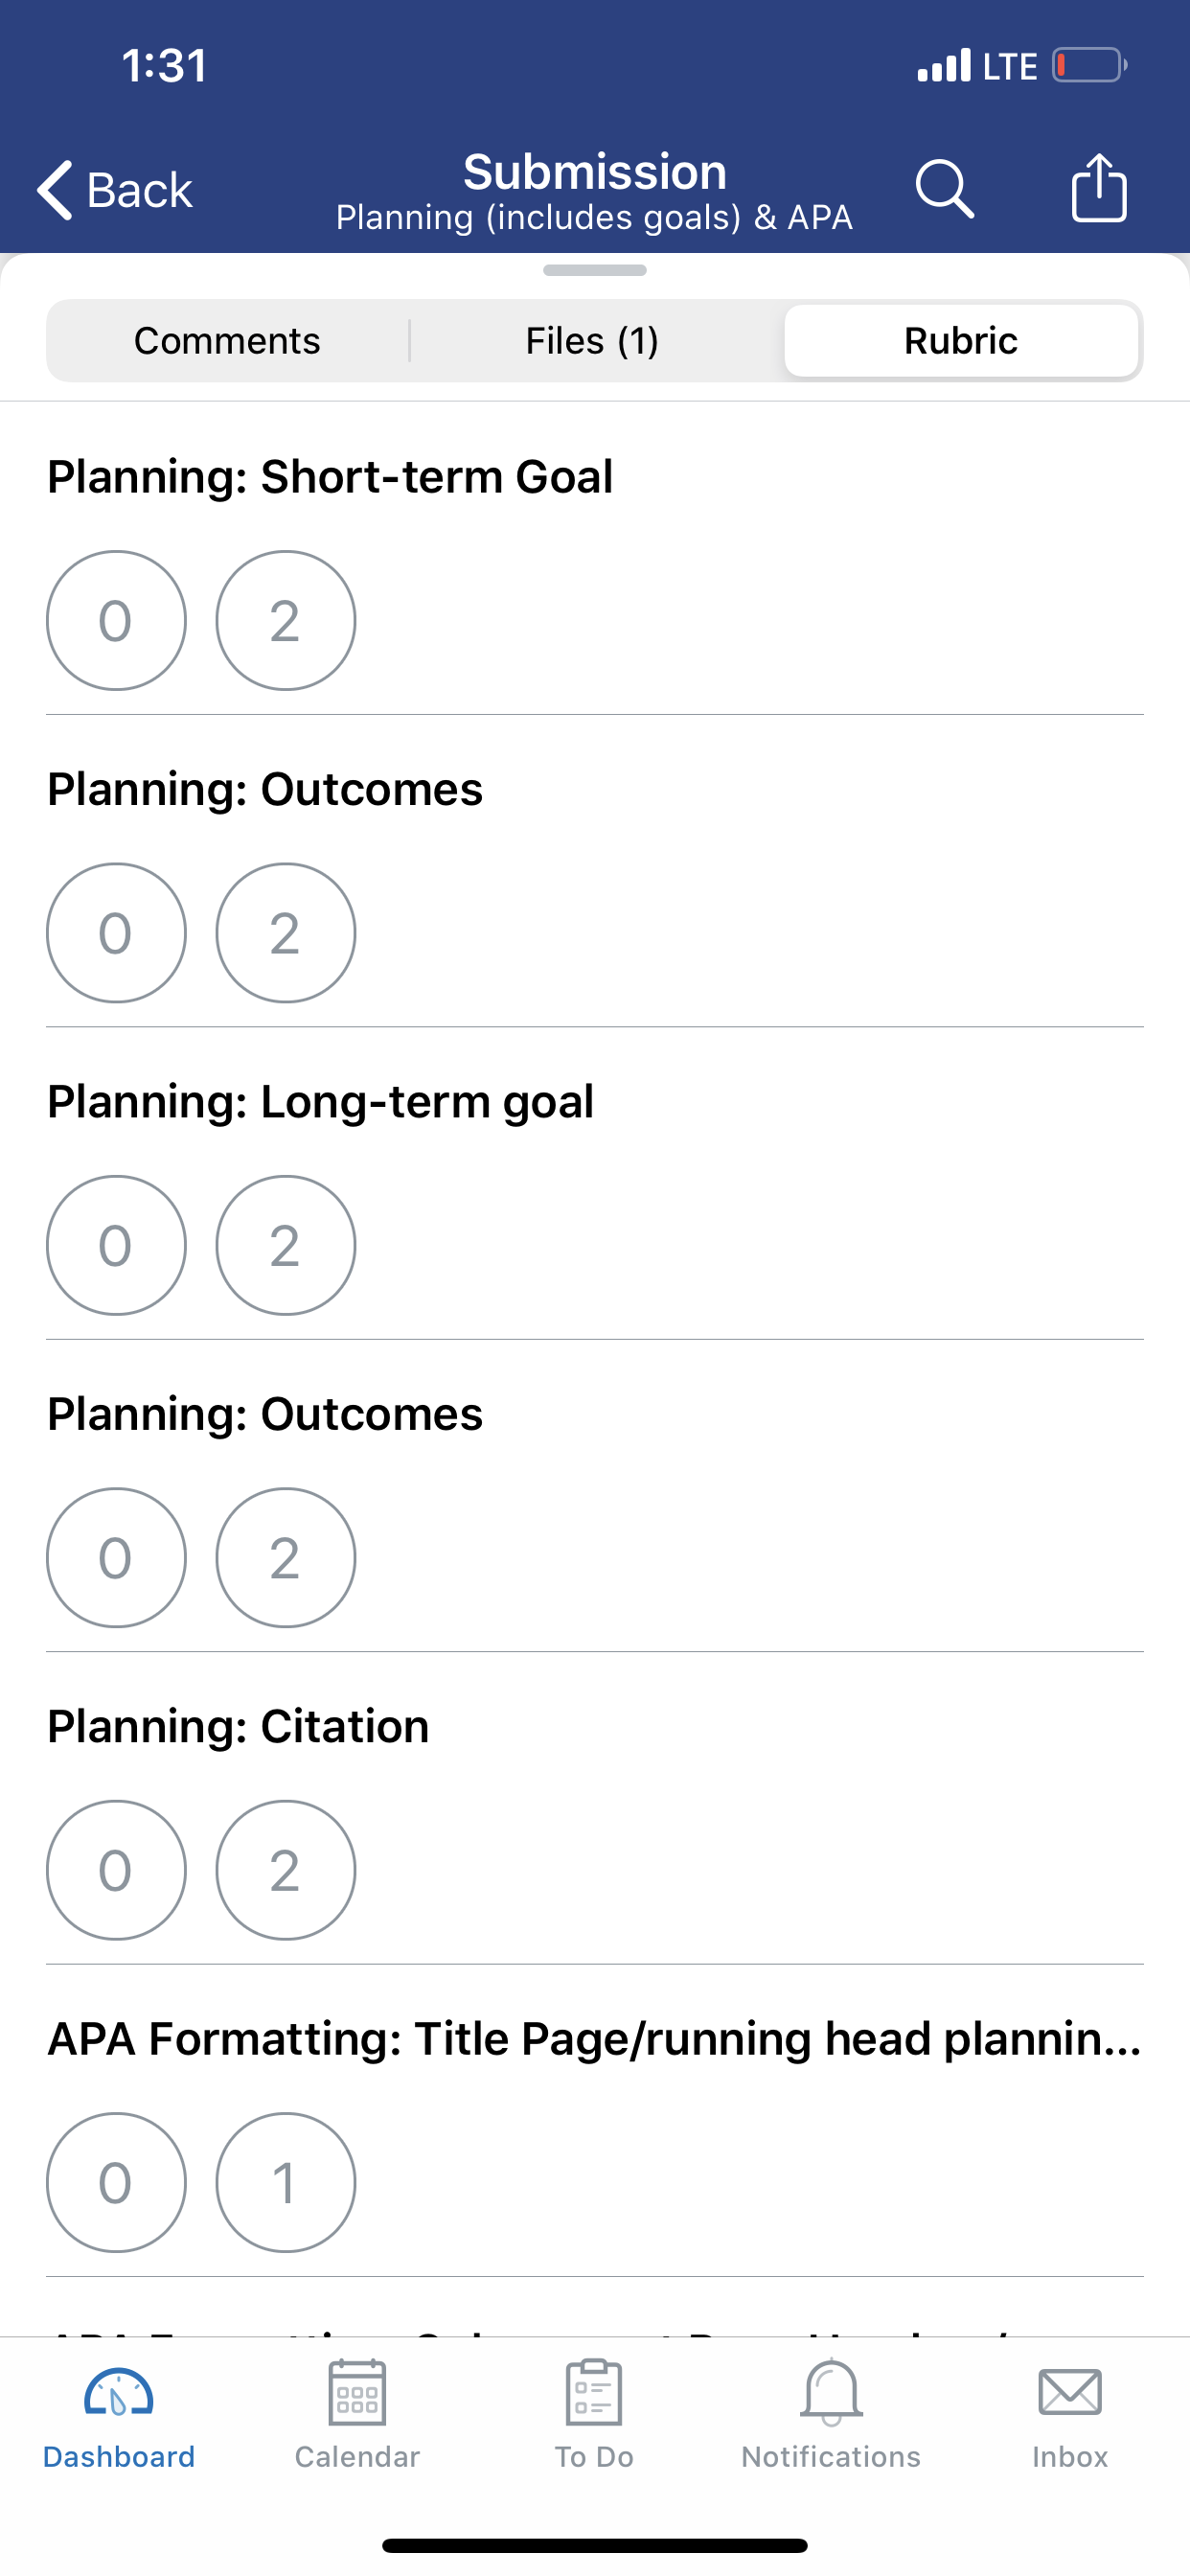Open the Calendar icon in bottom bar
The height and width of the screenshot is (2576, 1190).
(x=357, y=2392)
